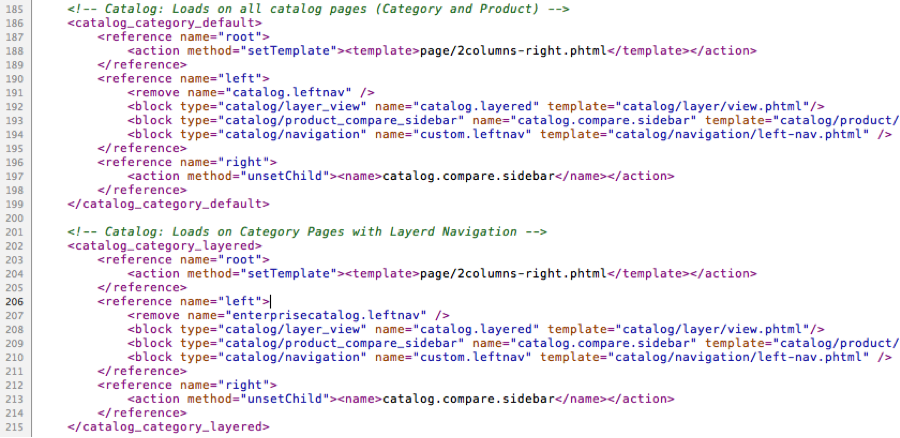
Task: Click type="catalog/layer_view" on line 192
Action: (273, 106)
